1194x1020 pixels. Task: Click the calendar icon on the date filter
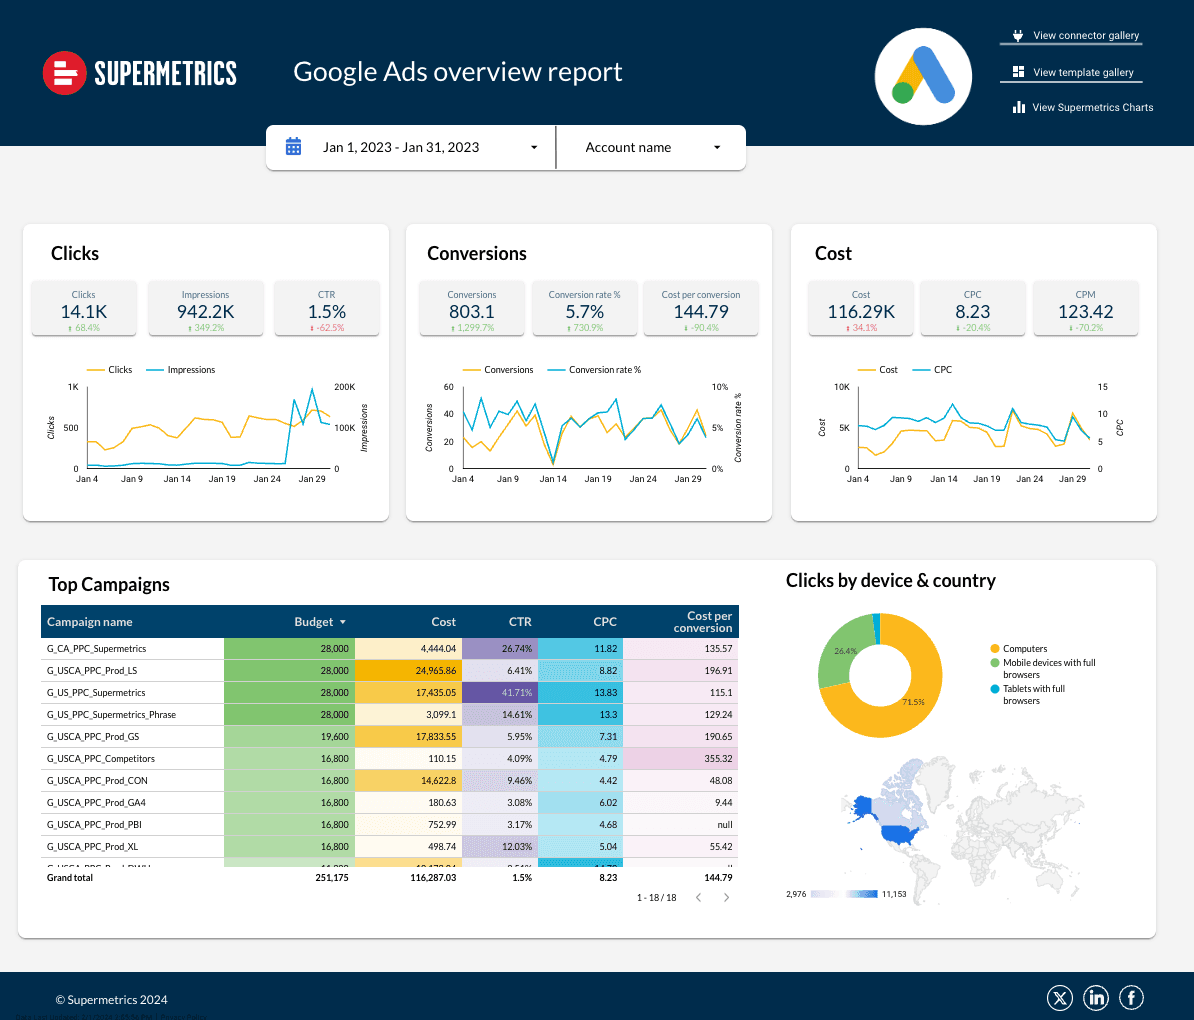(x=293, y=146)
